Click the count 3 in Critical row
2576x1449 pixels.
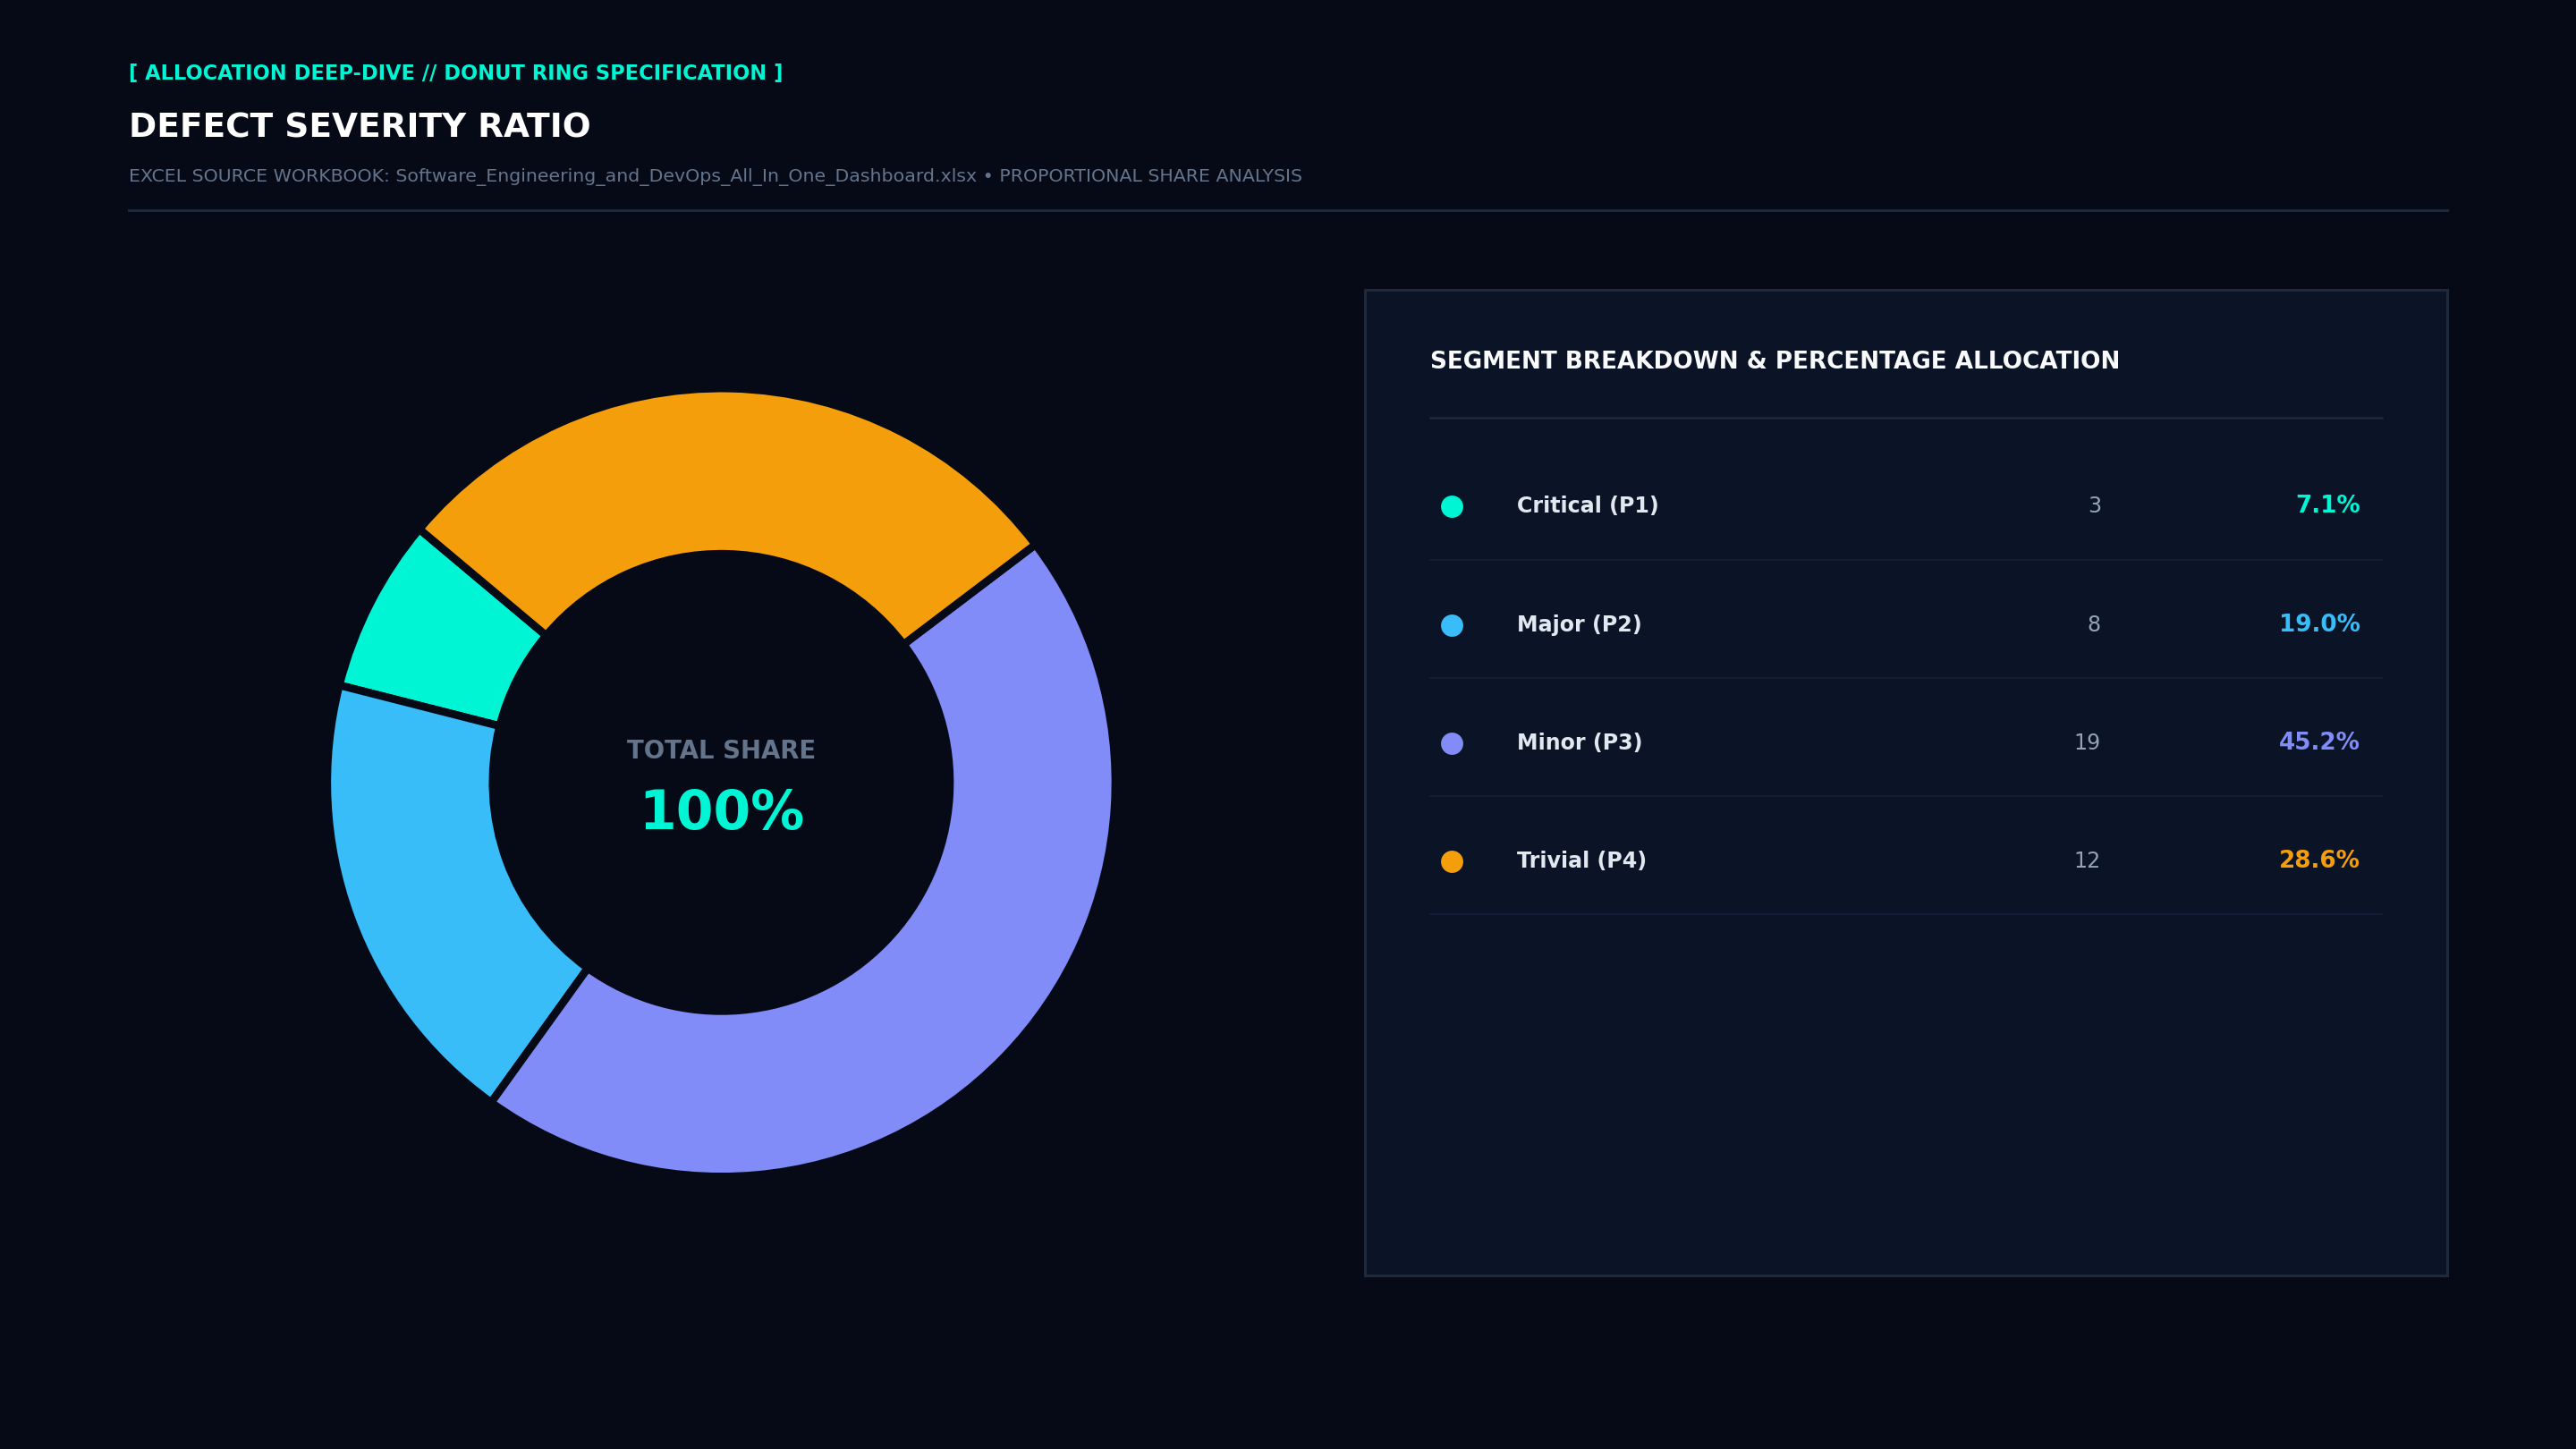pos(2094,506)
